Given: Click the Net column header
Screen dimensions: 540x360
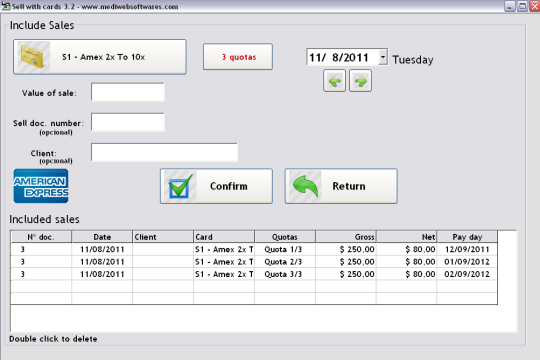Looking at the screenshot, I should point(407,237).
